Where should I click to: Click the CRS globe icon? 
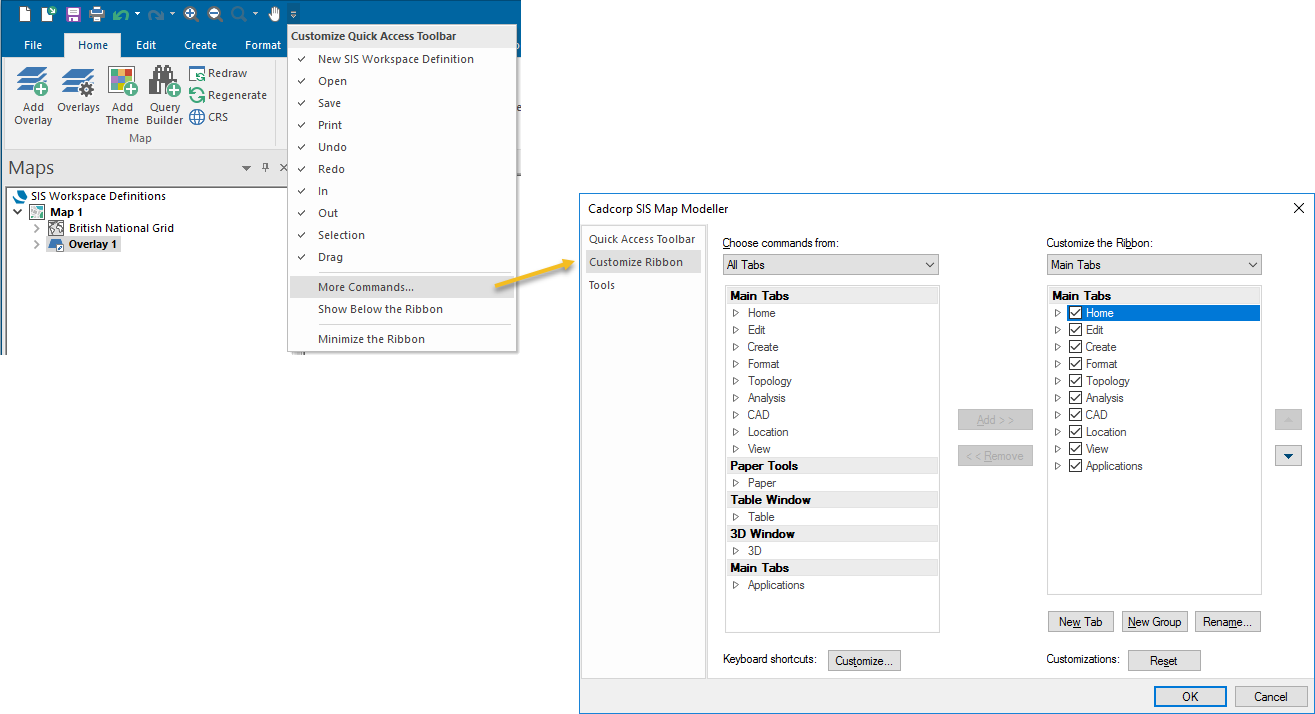coord(197,117)
